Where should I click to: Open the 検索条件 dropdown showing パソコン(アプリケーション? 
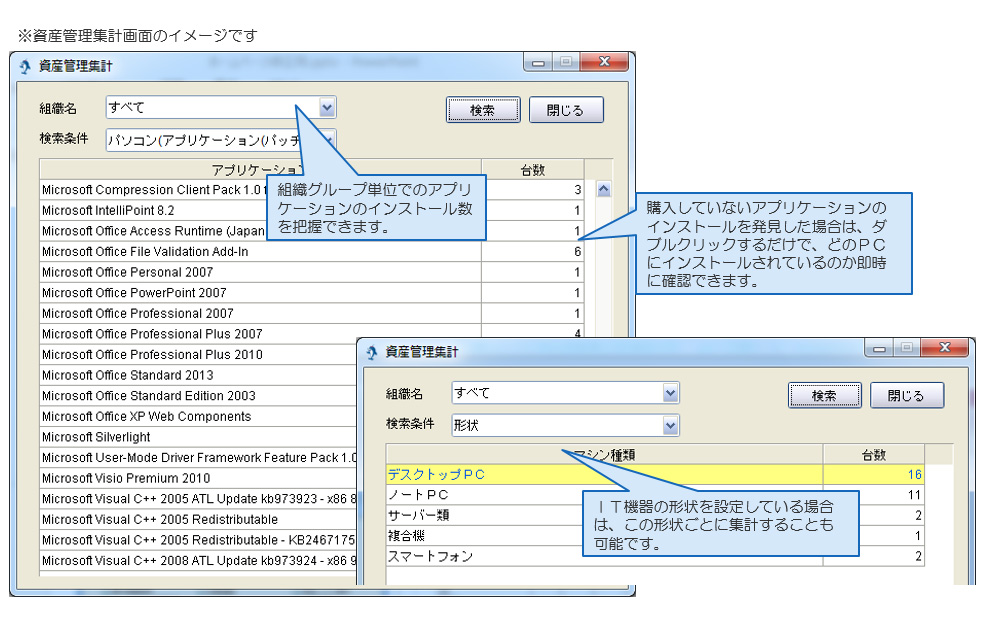328,139
